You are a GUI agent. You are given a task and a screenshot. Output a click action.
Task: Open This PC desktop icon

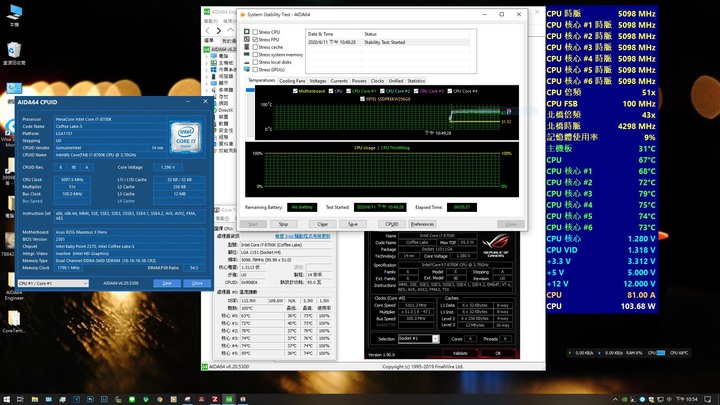[x=14, y=16]
